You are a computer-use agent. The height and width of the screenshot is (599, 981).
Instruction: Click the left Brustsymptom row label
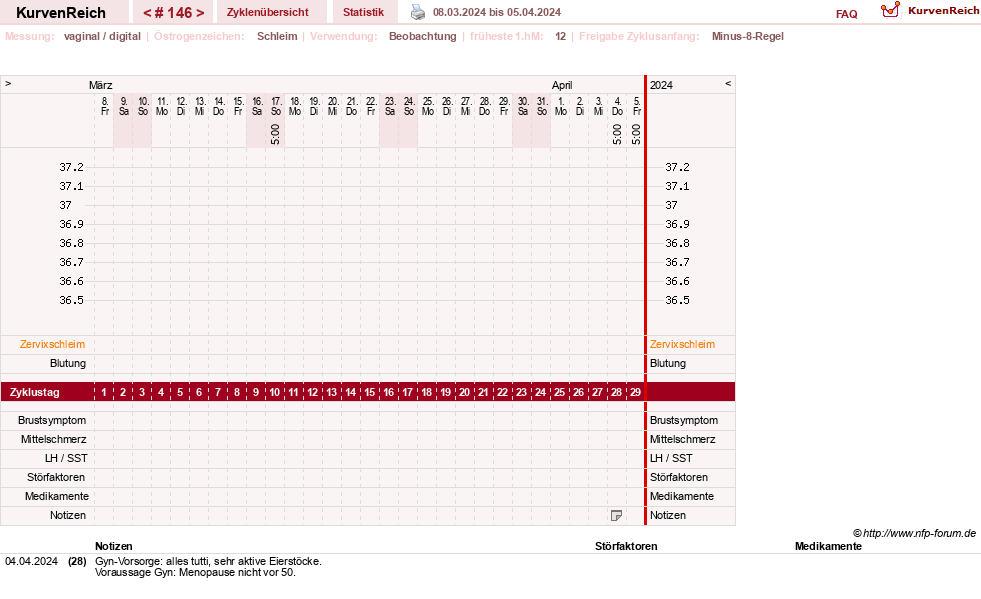pyautogui.click(x=52, y=420)
